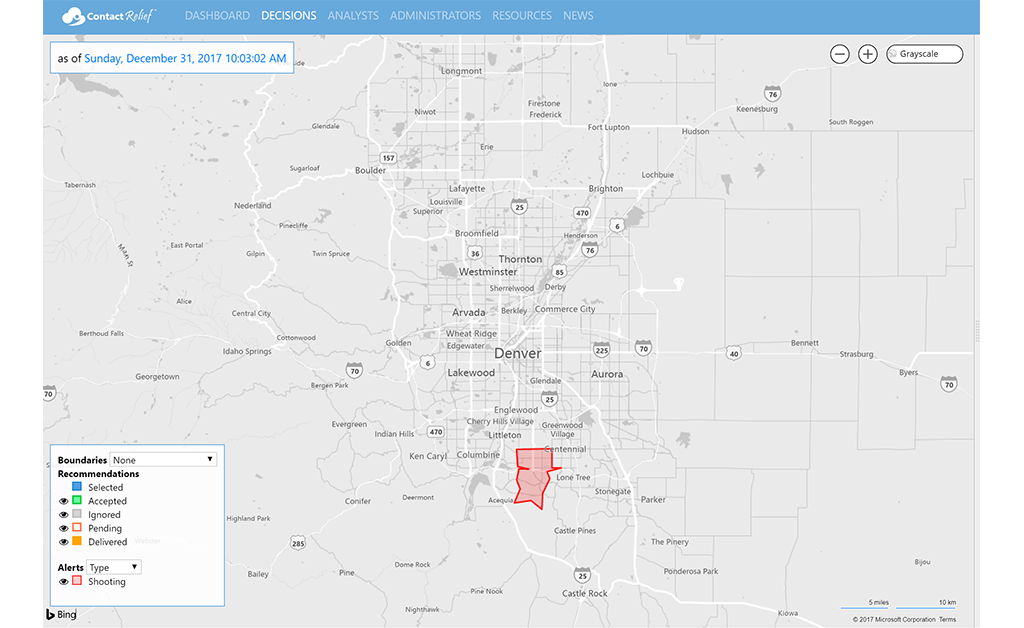Click the Brighton map label
The height and width of the screenshot is (628, 1024).
[605, 189]
